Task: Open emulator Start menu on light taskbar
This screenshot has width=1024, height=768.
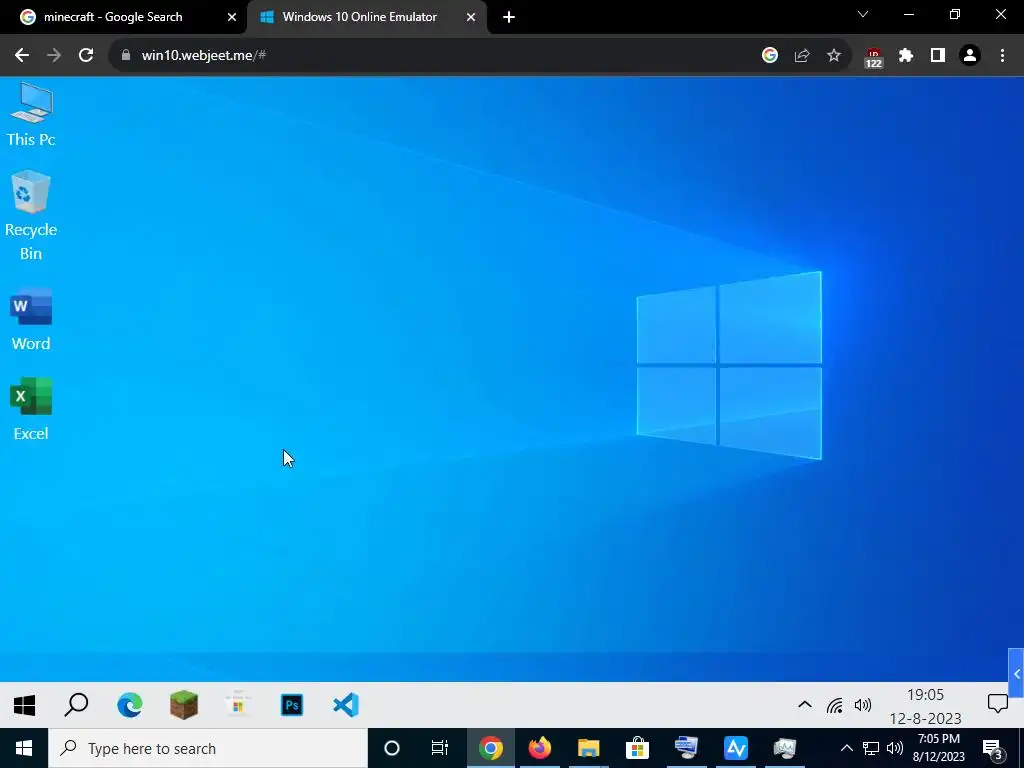Action: [24, 705]
